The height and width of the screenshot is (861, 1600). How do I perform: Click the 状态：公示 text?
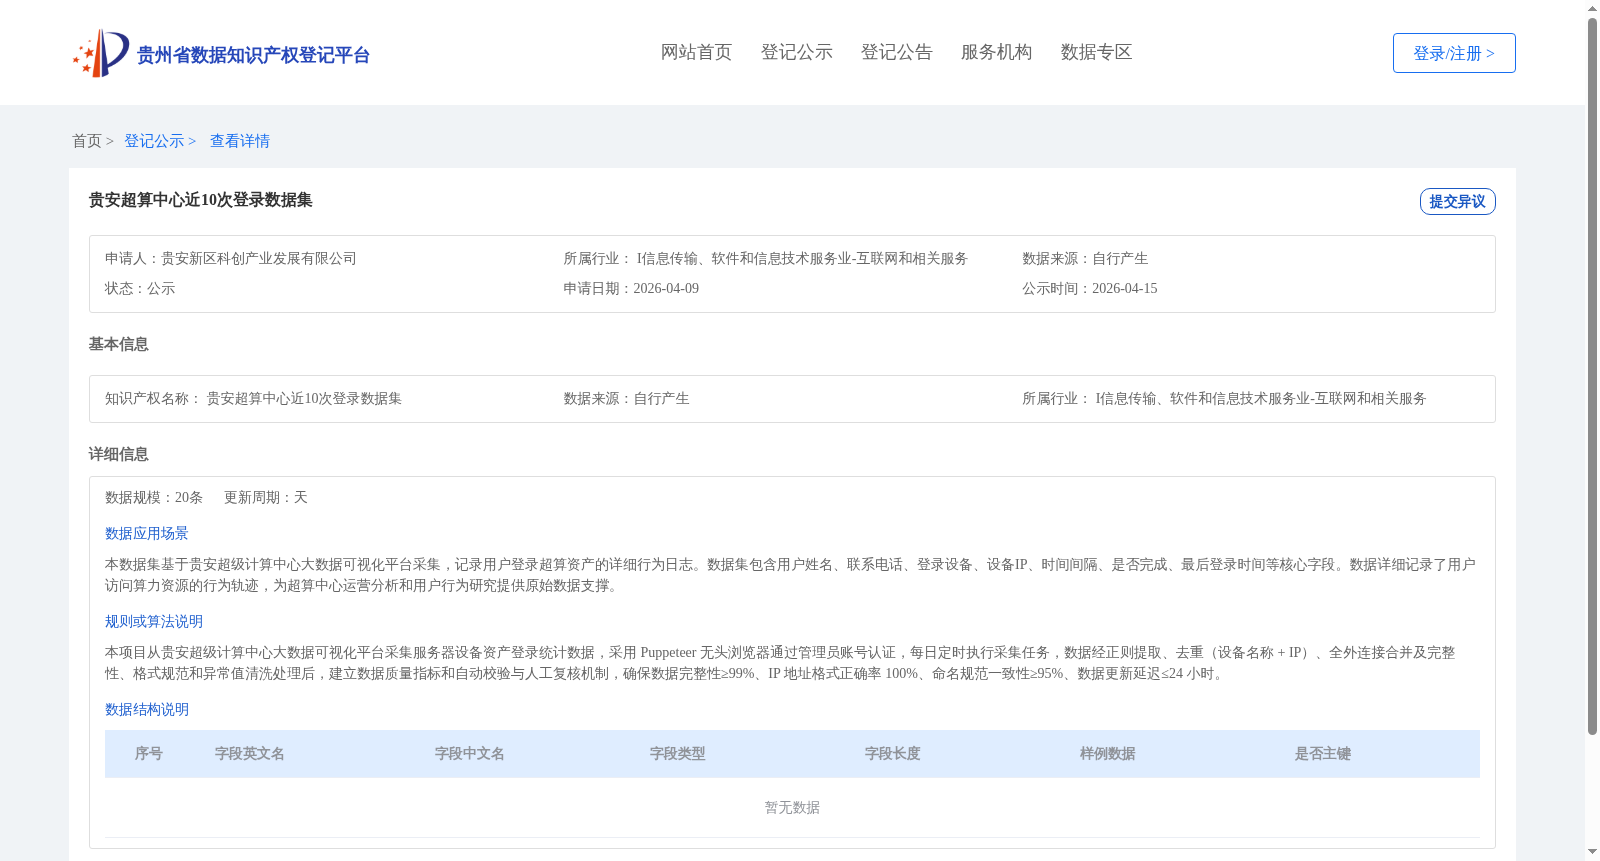[140, 288]
